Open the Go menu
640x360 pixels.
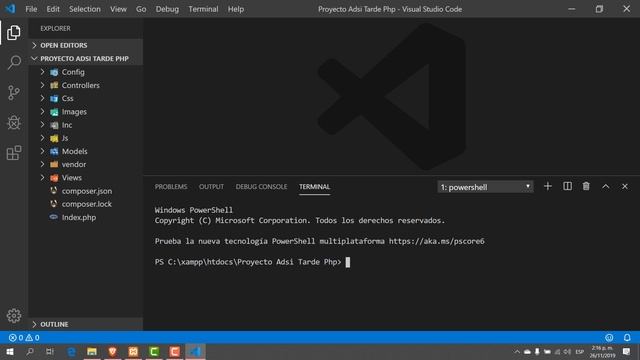coord(141,9)
